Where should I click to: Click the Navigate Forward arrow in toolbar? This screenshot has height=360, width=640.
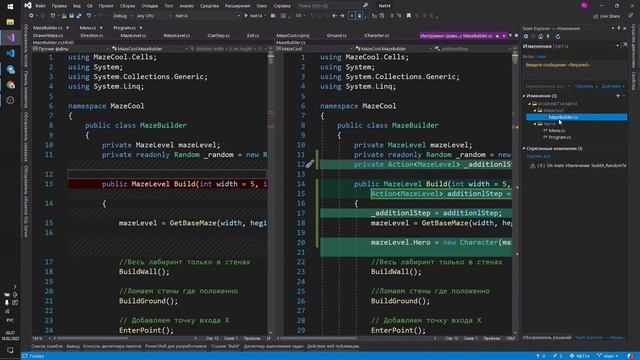tap(342, 16)
